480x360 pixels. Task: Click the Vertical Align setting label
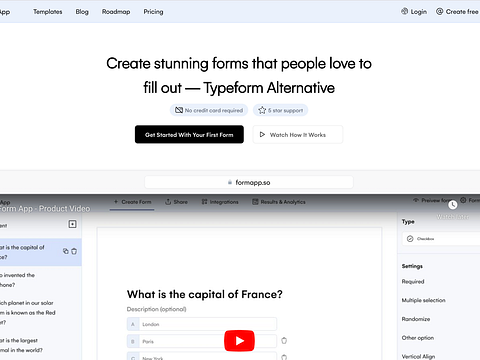click(x=418, y=356)
